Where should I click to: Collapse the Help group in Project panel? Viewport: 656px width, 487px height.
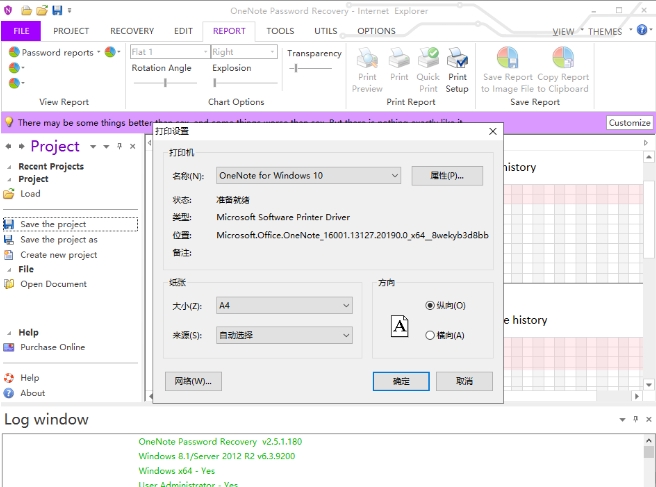point(9,333)
